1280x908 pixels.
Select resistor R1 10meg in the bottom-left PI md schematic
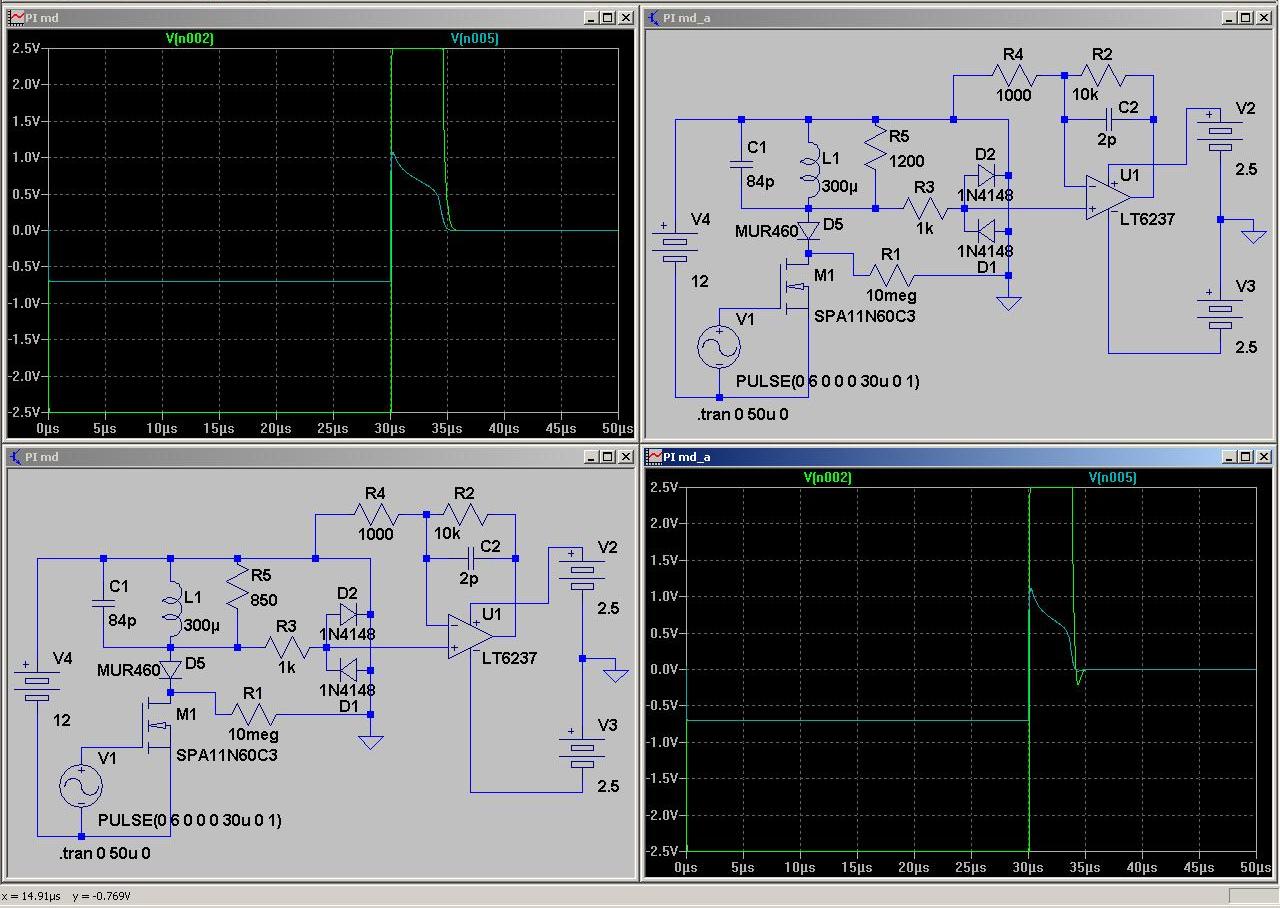[252, 715]
